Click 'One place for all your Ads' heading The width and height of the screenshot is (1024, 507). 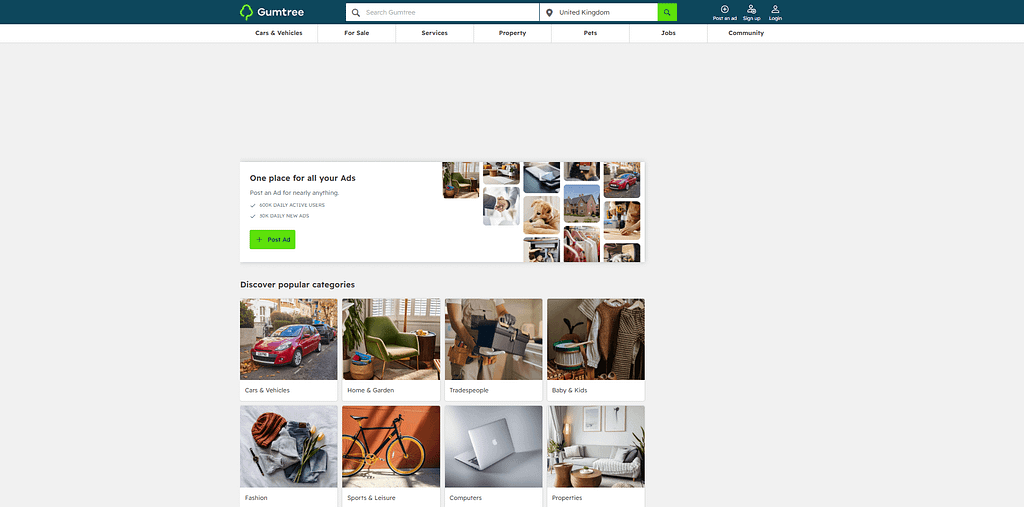pyautogui.click(x=302, y=178)
